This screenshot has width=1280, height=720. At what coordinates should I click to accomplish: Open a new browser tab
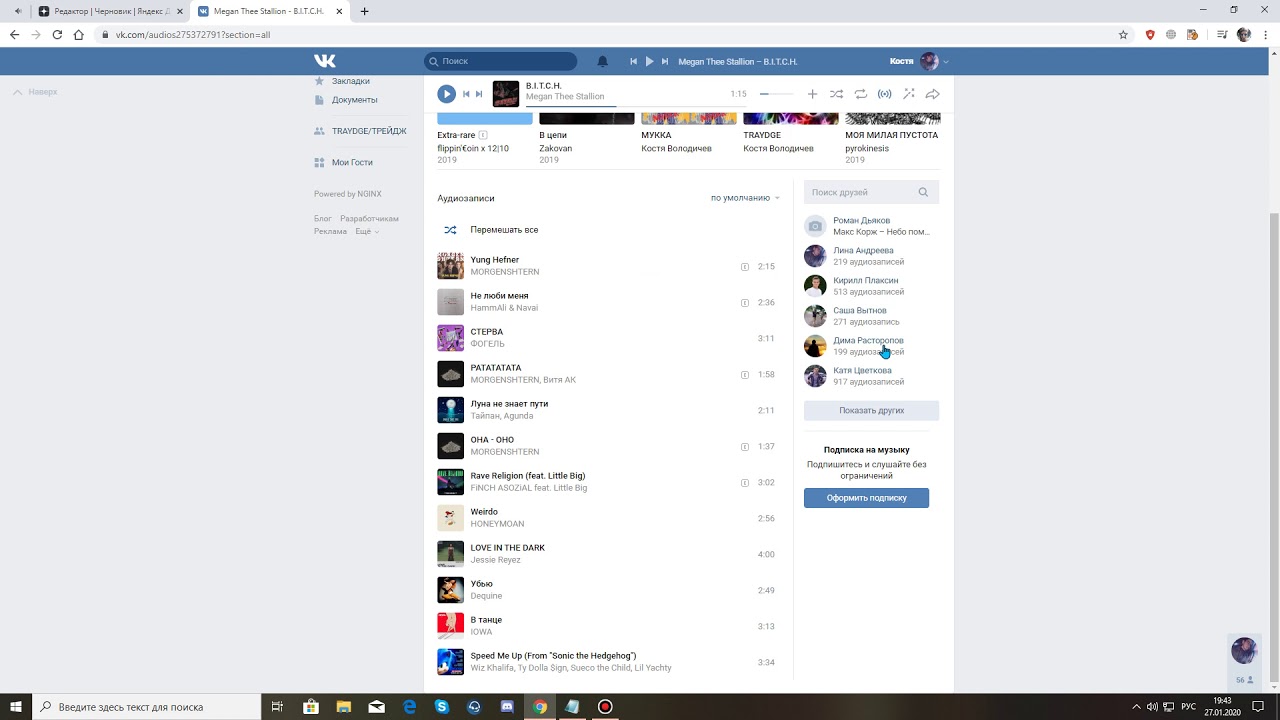tap(364, 11)
